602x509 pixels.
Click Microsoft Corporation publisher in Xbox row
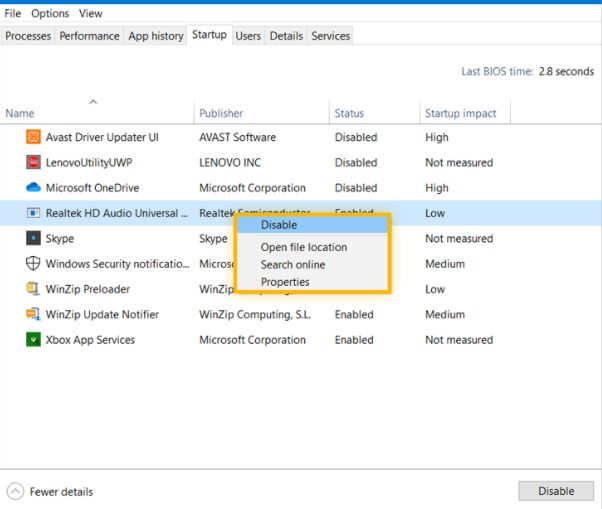[252, 340]
